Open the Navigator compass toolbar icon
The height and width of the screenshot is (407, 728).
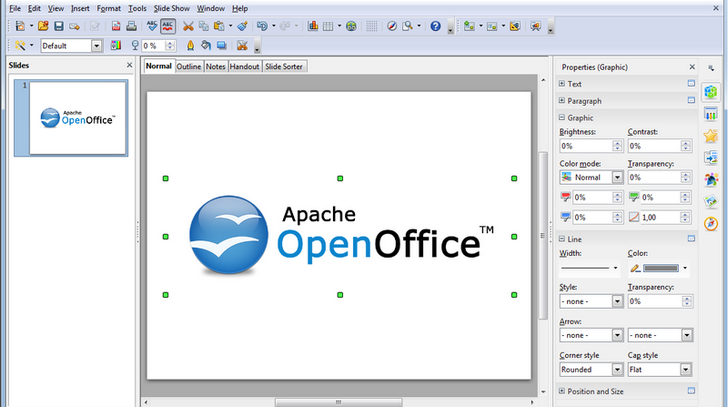[x=392, y=26]
